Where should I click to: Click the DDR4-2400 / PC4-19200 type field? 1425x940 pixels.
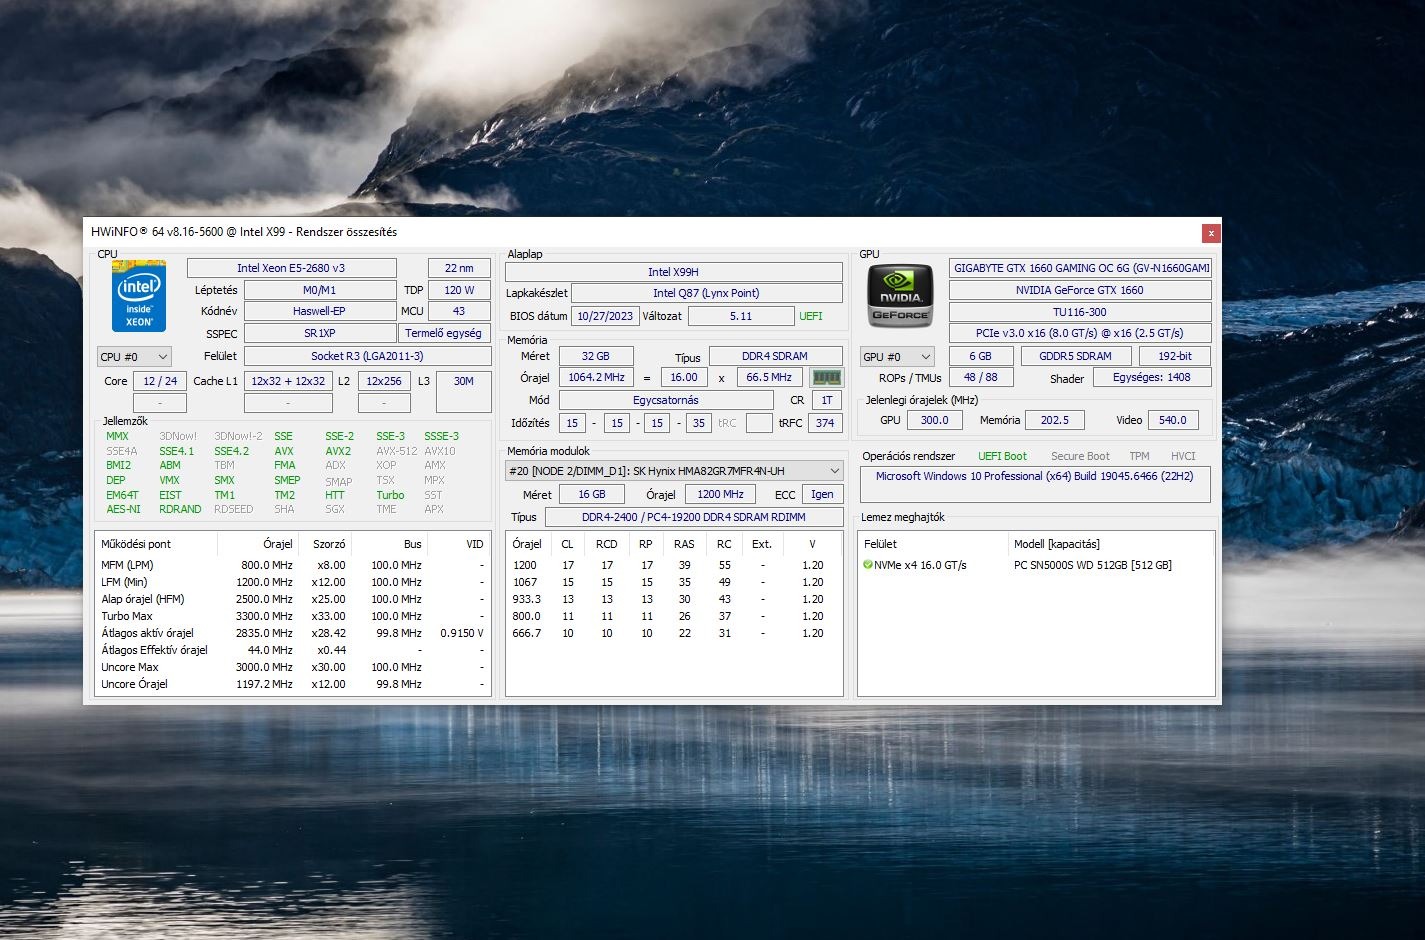(693, 517)
